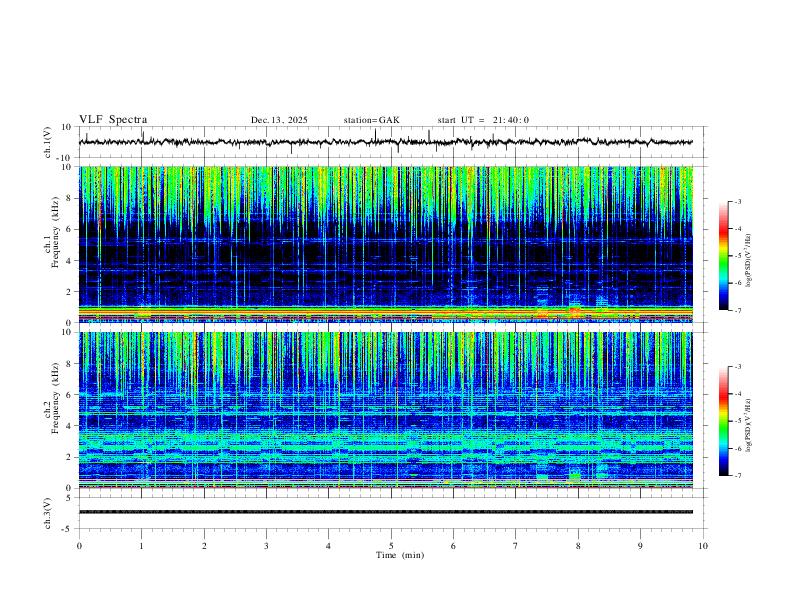Click the "-3" label on ch.1 colorbar

(738, 201)
